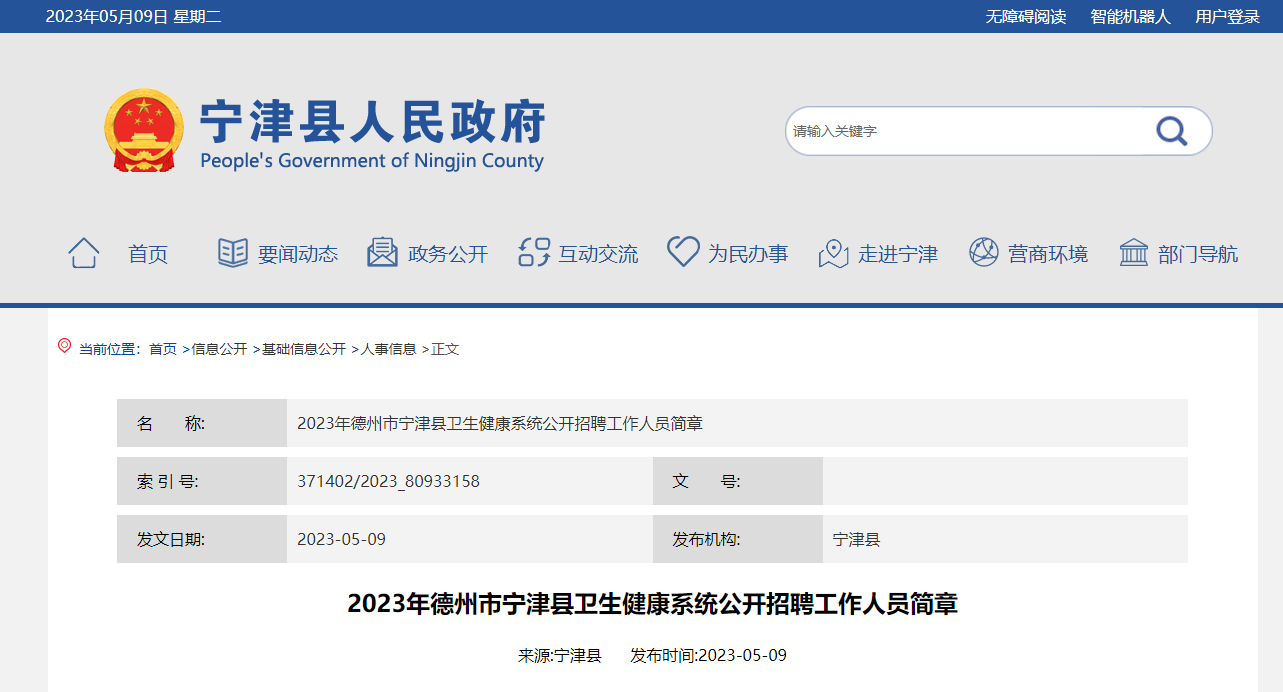This screenshot has width=1283, height=692.
Task: Click the 发文日期 value 2023-05-09
Action: [x=341, y=539]
